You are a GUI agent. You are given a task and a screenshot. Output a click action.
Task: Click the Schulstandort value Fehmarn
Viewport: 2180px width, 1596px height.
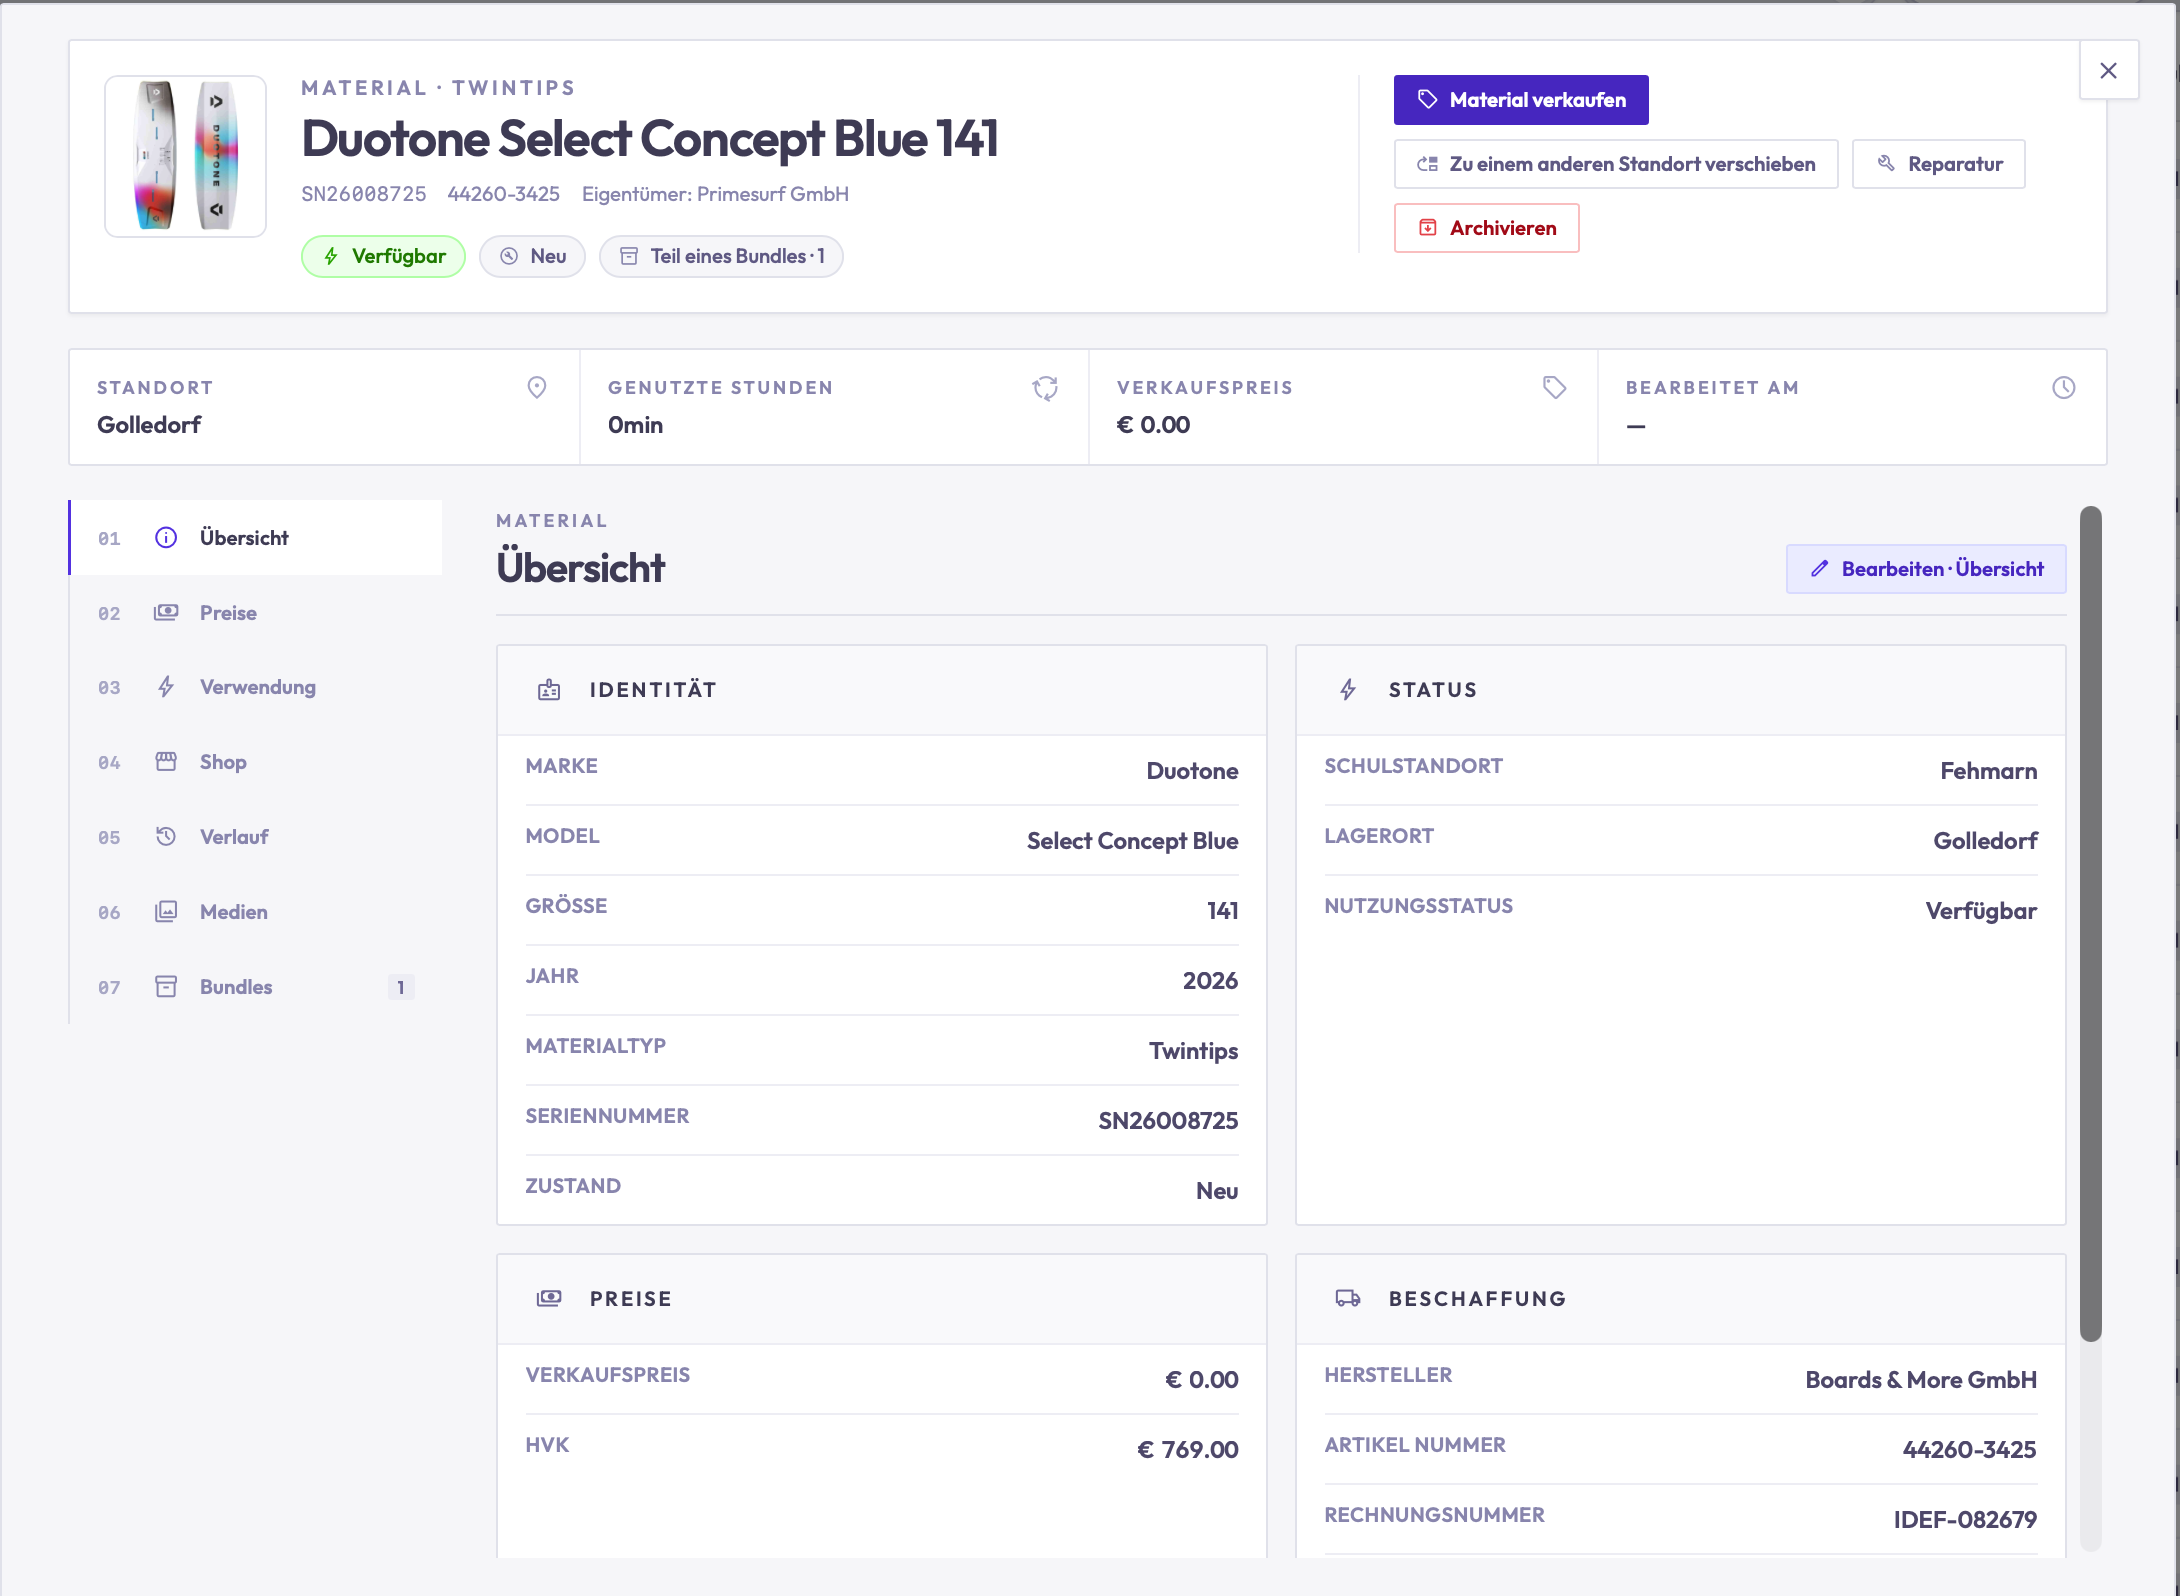(x=1989, y=771)
